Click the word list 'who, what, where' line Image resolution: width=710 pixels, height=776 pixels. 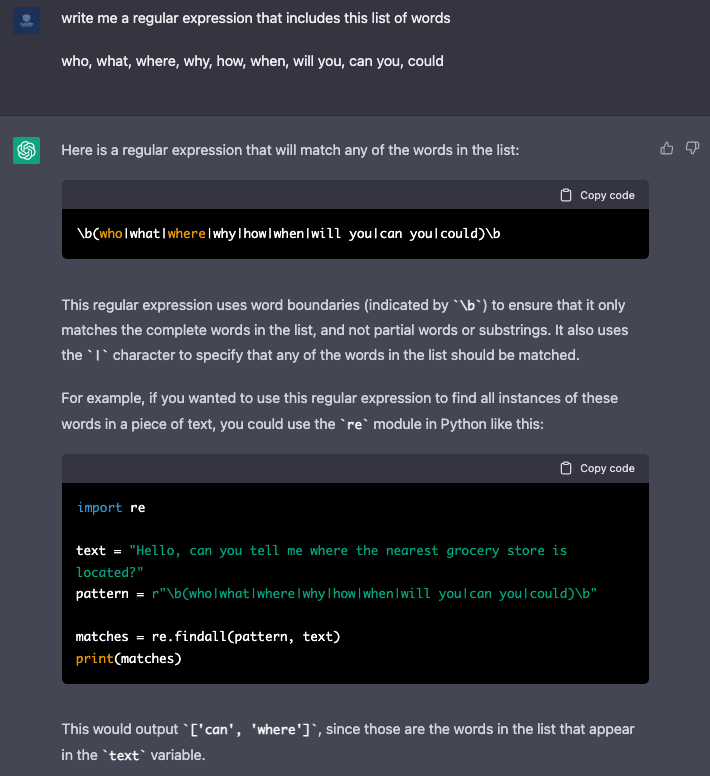[x=252, y=61]
